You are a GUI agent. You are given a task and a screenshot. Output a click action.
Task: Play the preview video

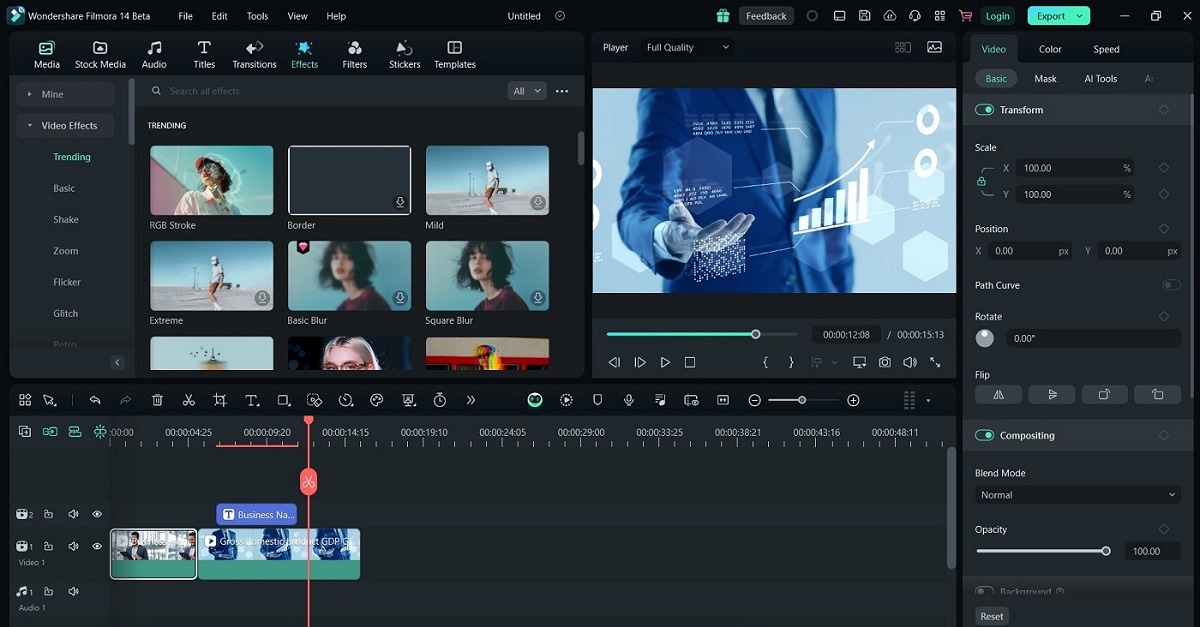[665, 362]
